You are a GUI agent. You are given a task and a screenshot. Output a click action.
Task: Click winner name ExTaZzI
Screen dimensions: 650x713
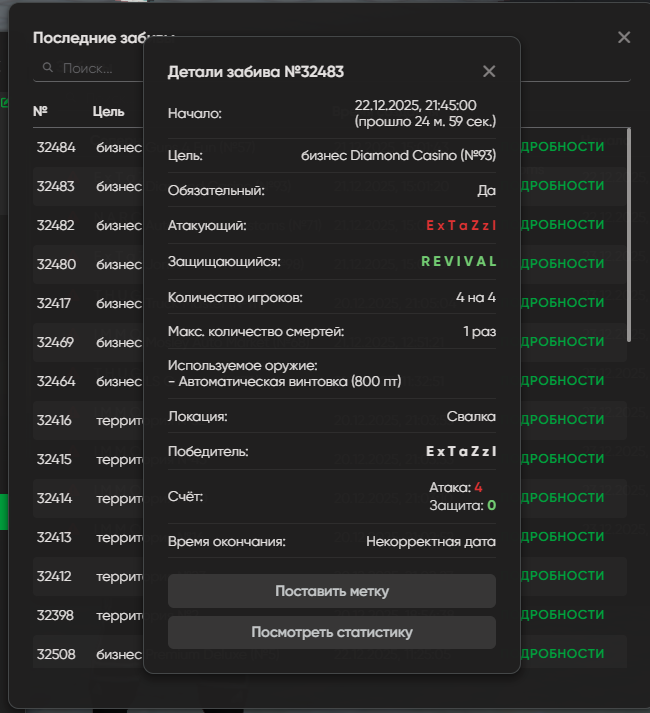pyautogui.click(x=461, y=452)
